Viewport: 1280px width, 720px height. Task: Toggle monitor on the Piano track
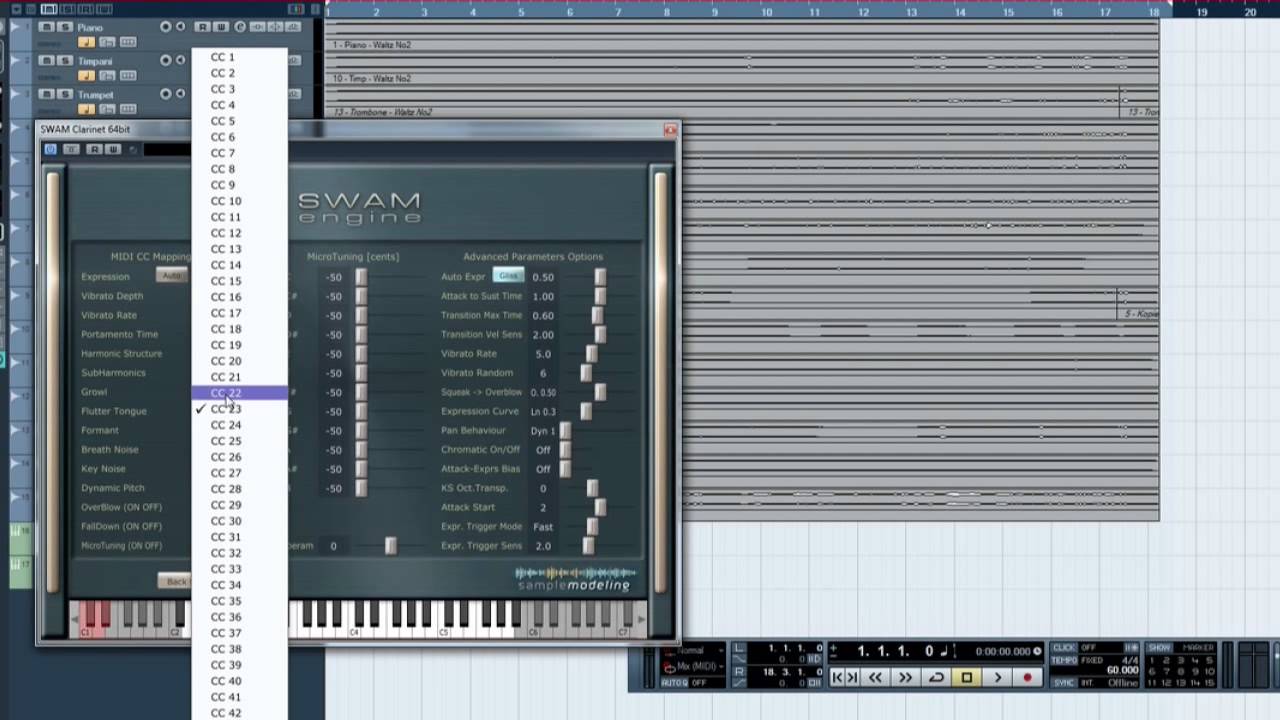(180, 26)
